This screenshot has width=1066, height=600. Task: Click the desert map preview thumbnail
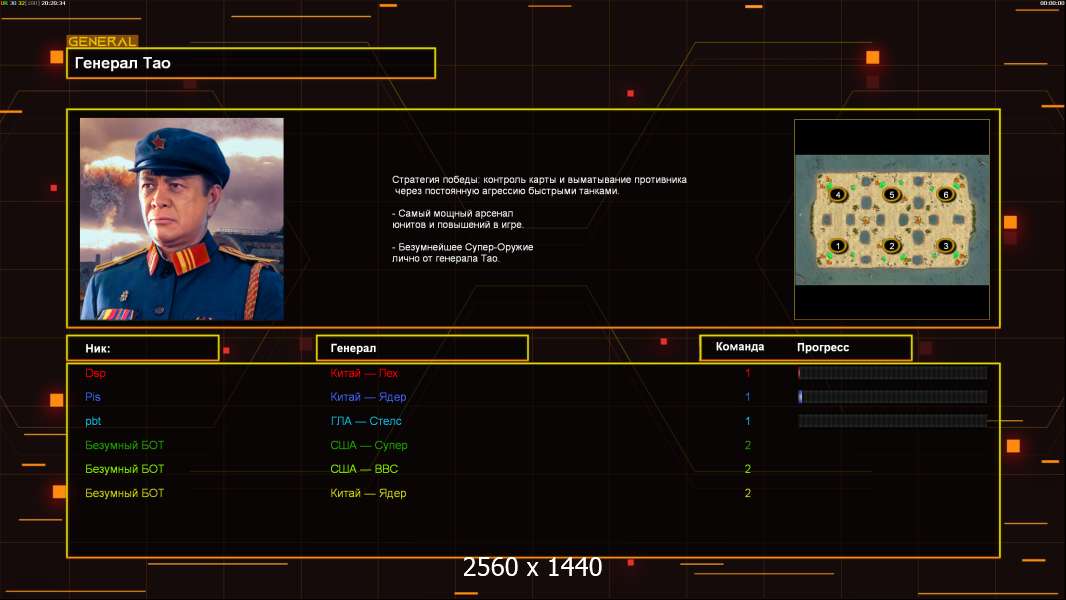pyautogui.click(x=892, y=219)
